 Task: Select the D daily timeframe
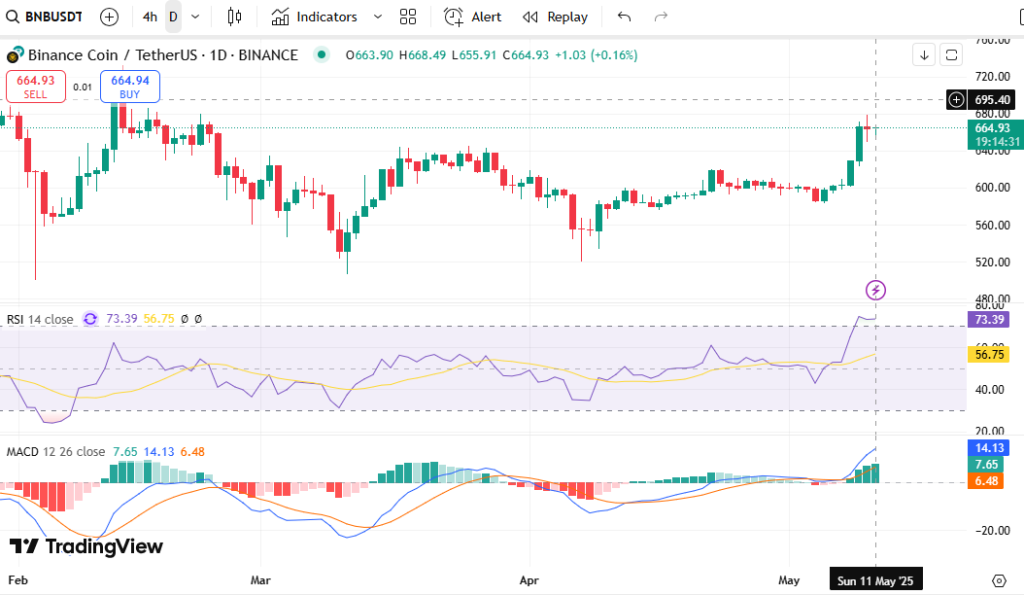click(173, 17)
